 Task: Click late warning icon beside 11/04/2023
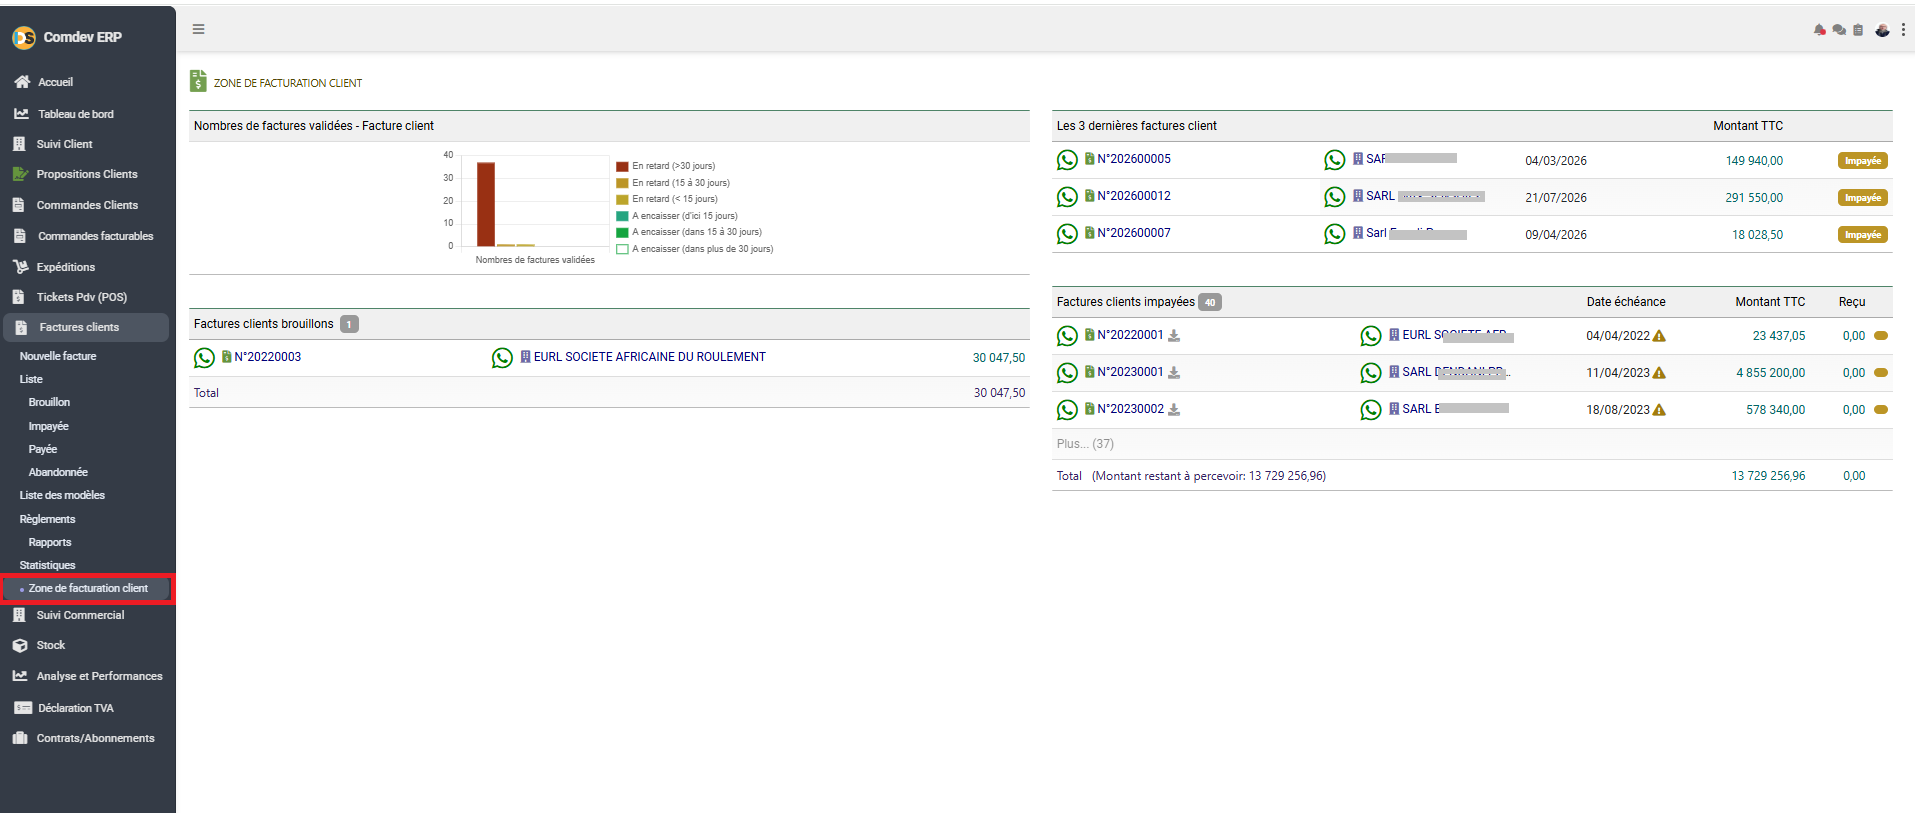point(1659,373)
